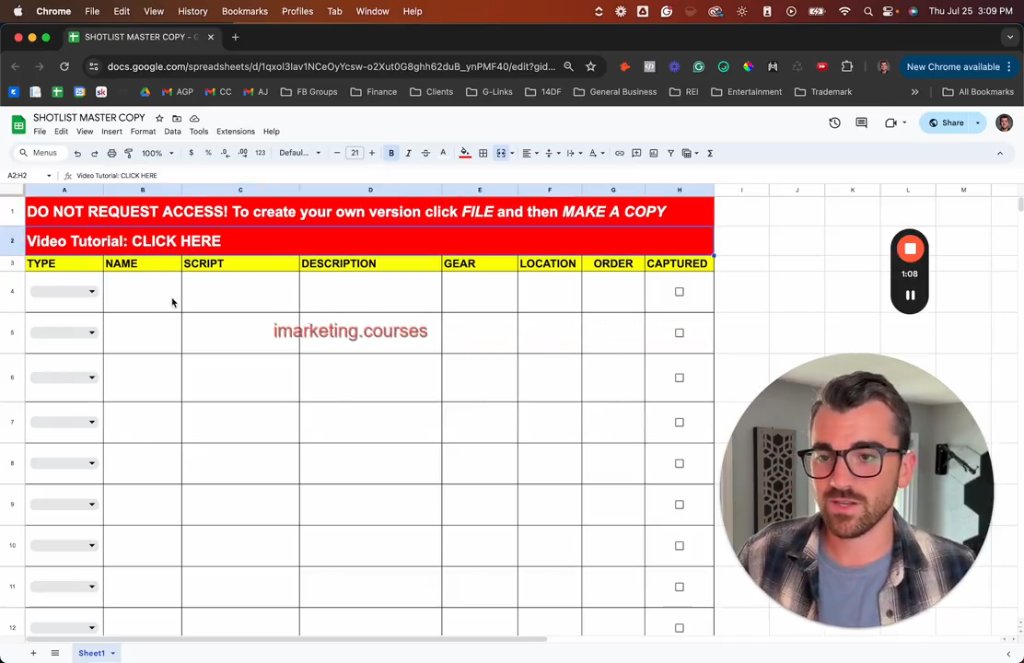This screenshot has height=663, width=1024.
Task: Open the Share options arrow
Action: point(978,123)
